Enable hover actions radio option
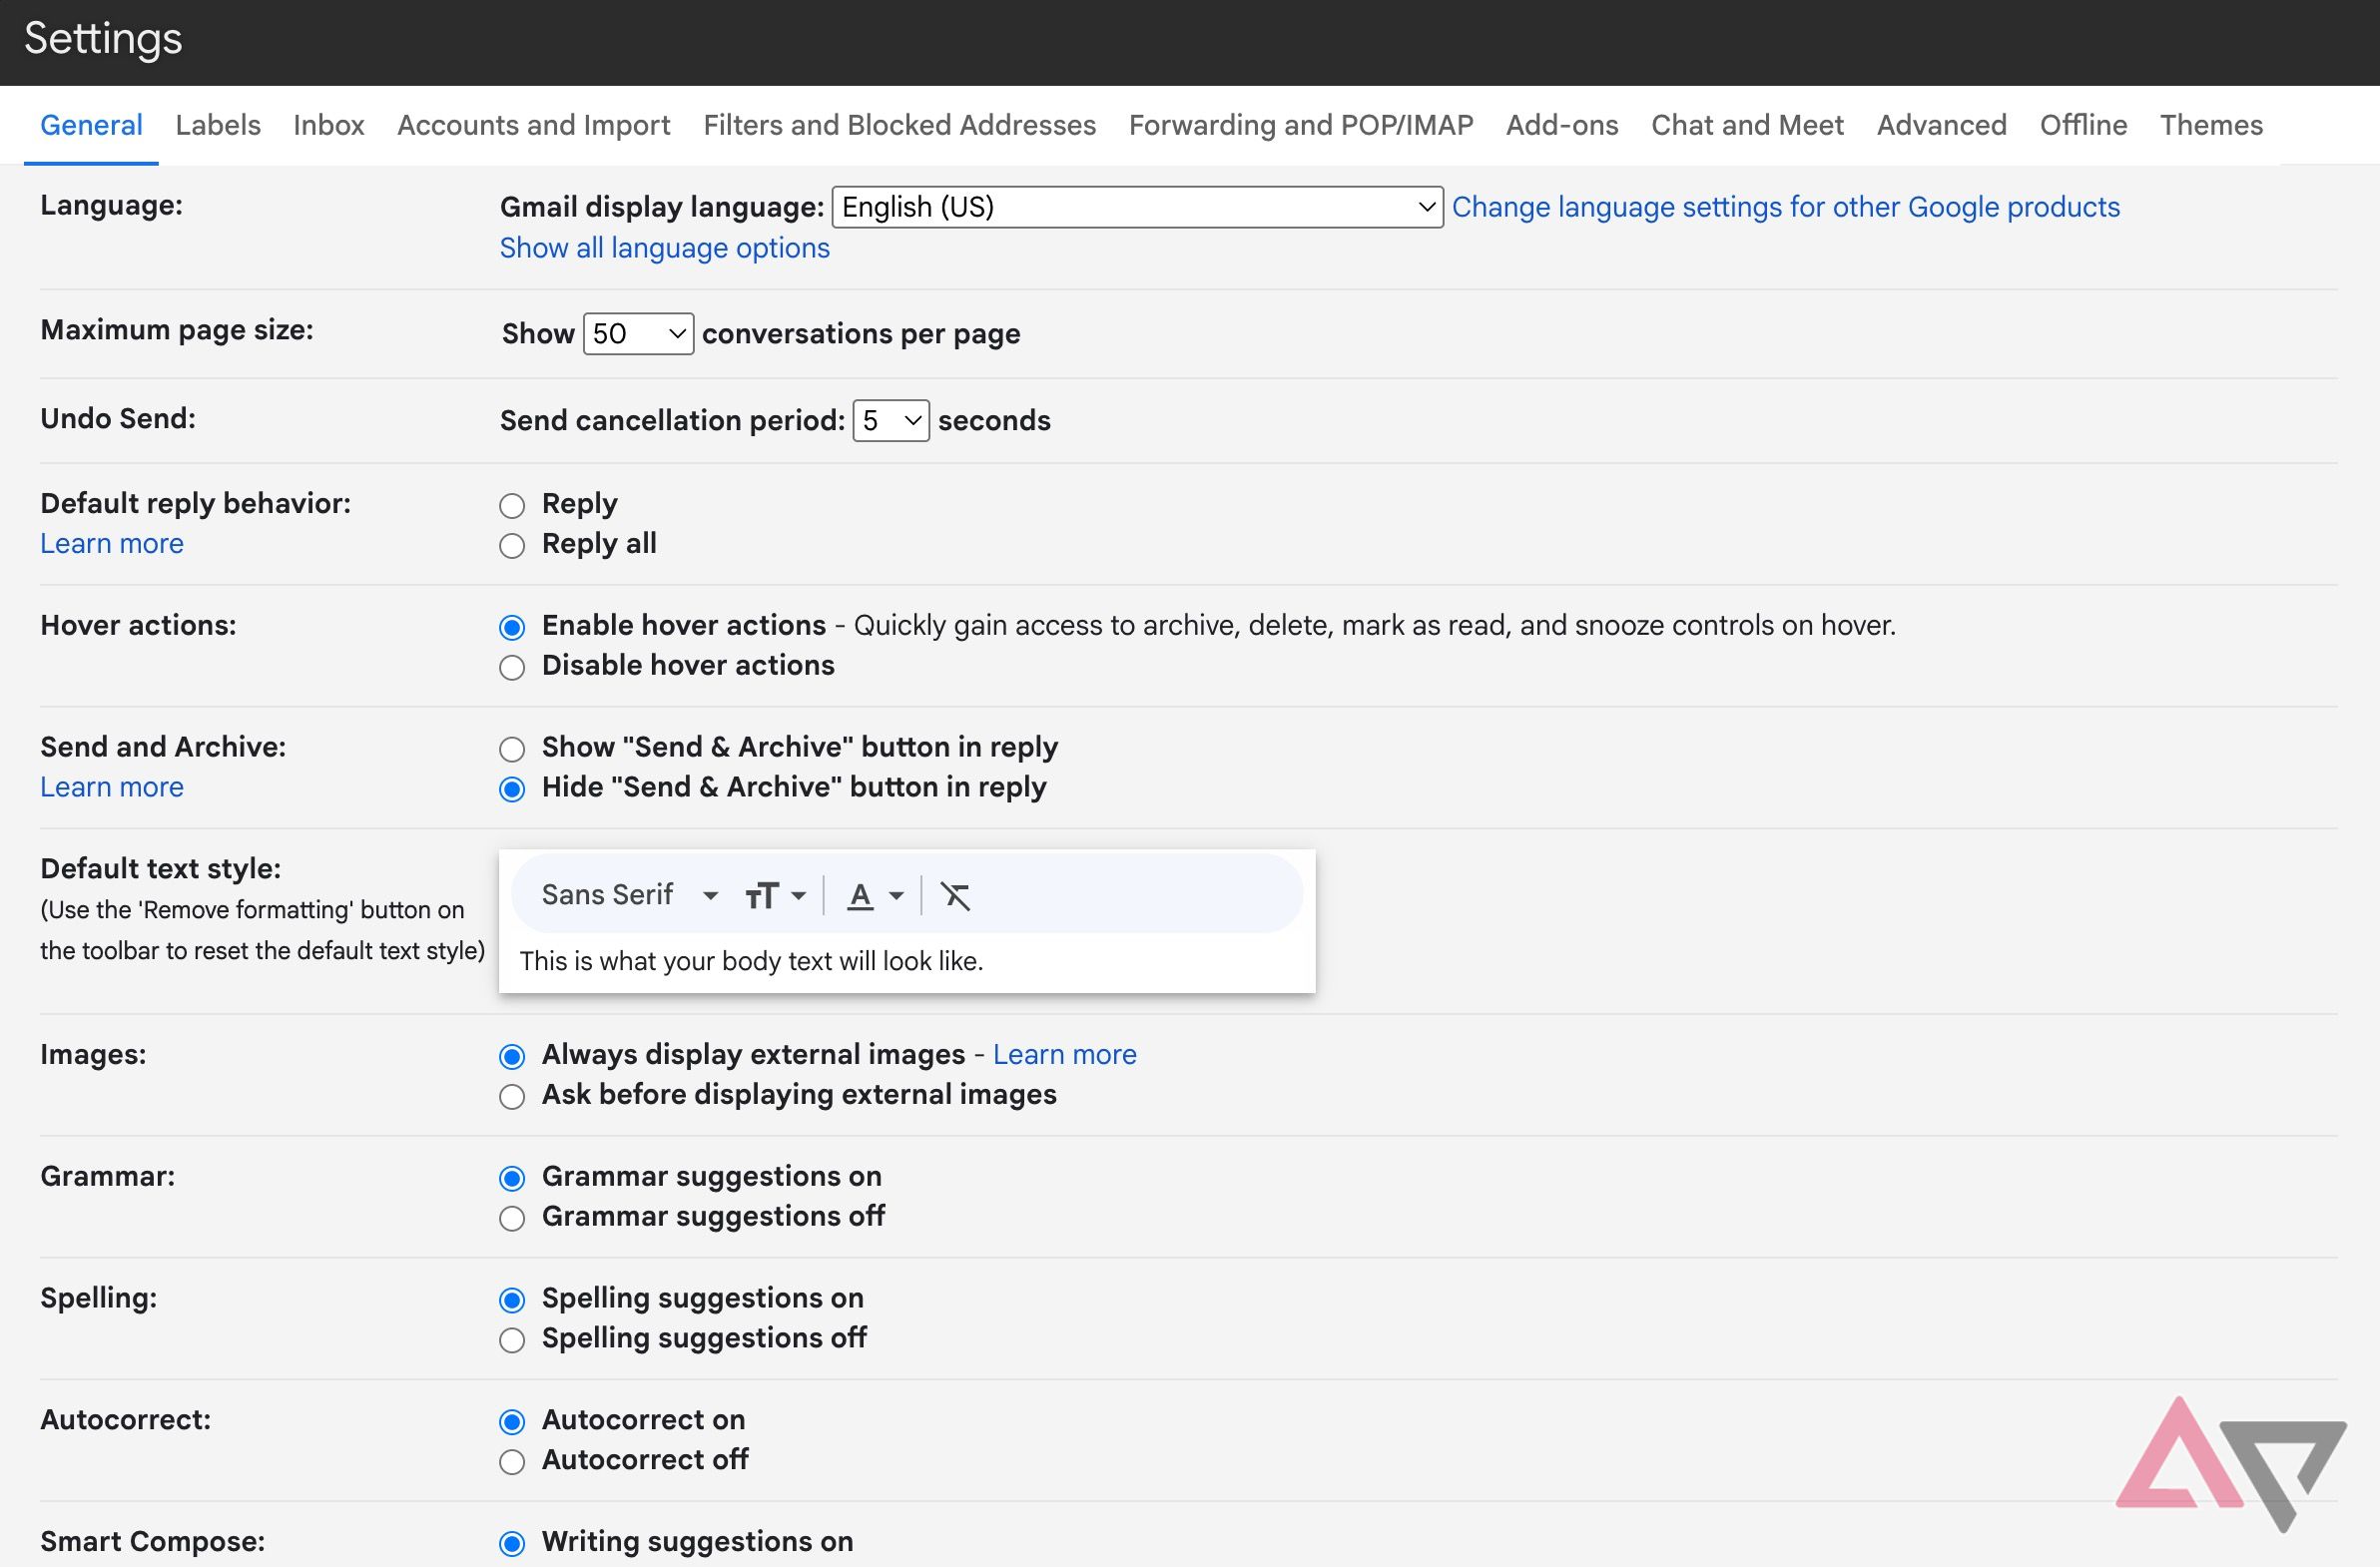This screenshot has width=2380, height=1567. (x=512, y=627)
